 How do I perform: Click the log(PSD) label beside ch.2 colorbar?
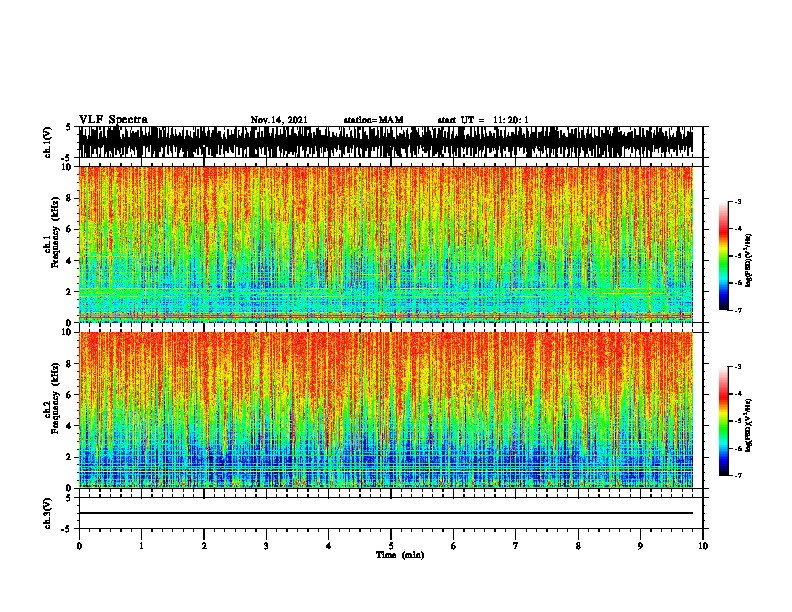click(x=749, y=425)
